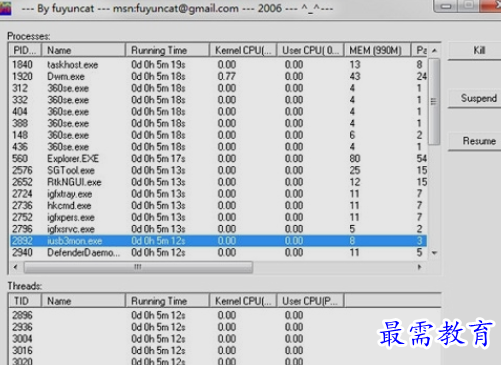
Task: Click the Threads list Name column header
Action: (83, 301)
